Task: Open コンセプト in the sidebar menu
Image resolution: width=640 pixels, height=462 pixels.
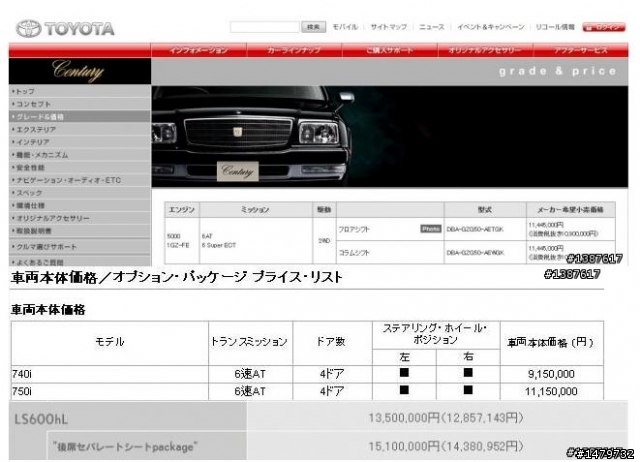Action: pos(80,104)
